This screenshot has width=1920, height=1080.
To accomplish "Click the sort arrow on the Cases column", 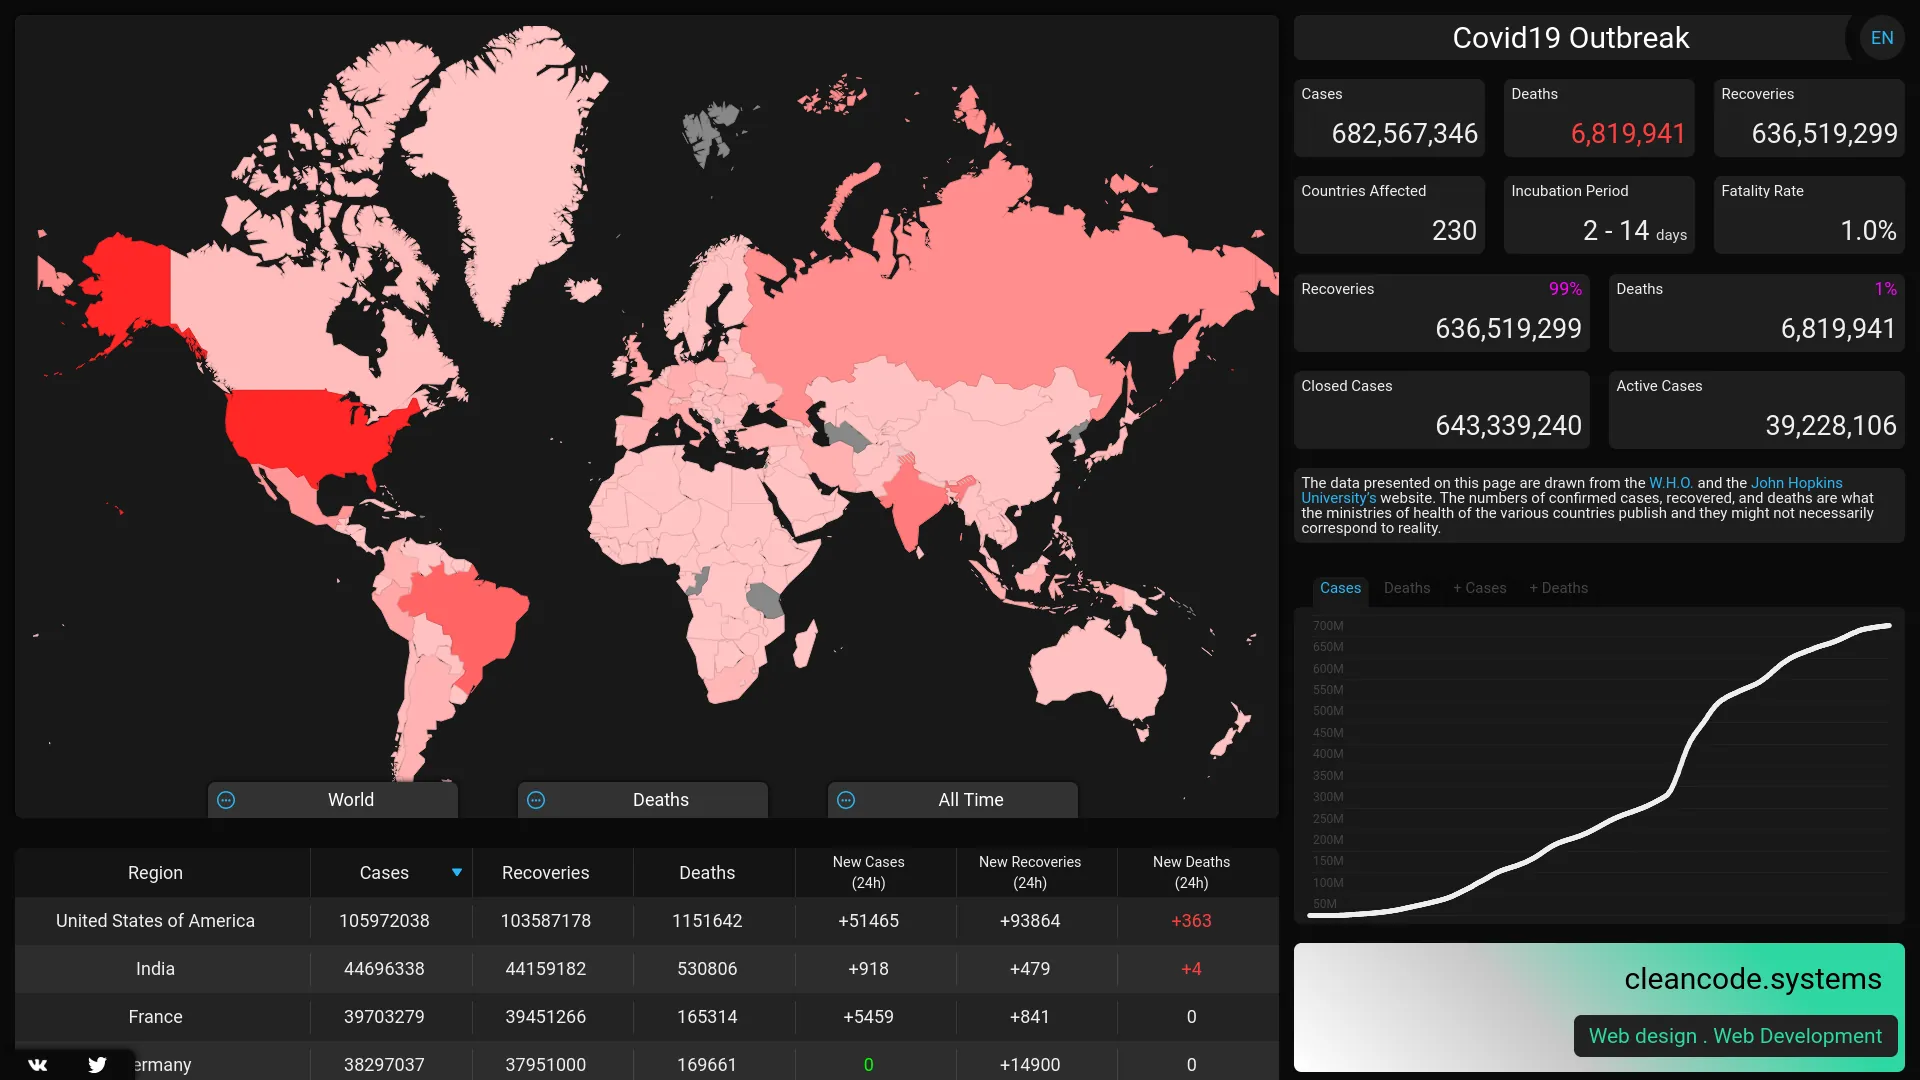I will [456, 872].
